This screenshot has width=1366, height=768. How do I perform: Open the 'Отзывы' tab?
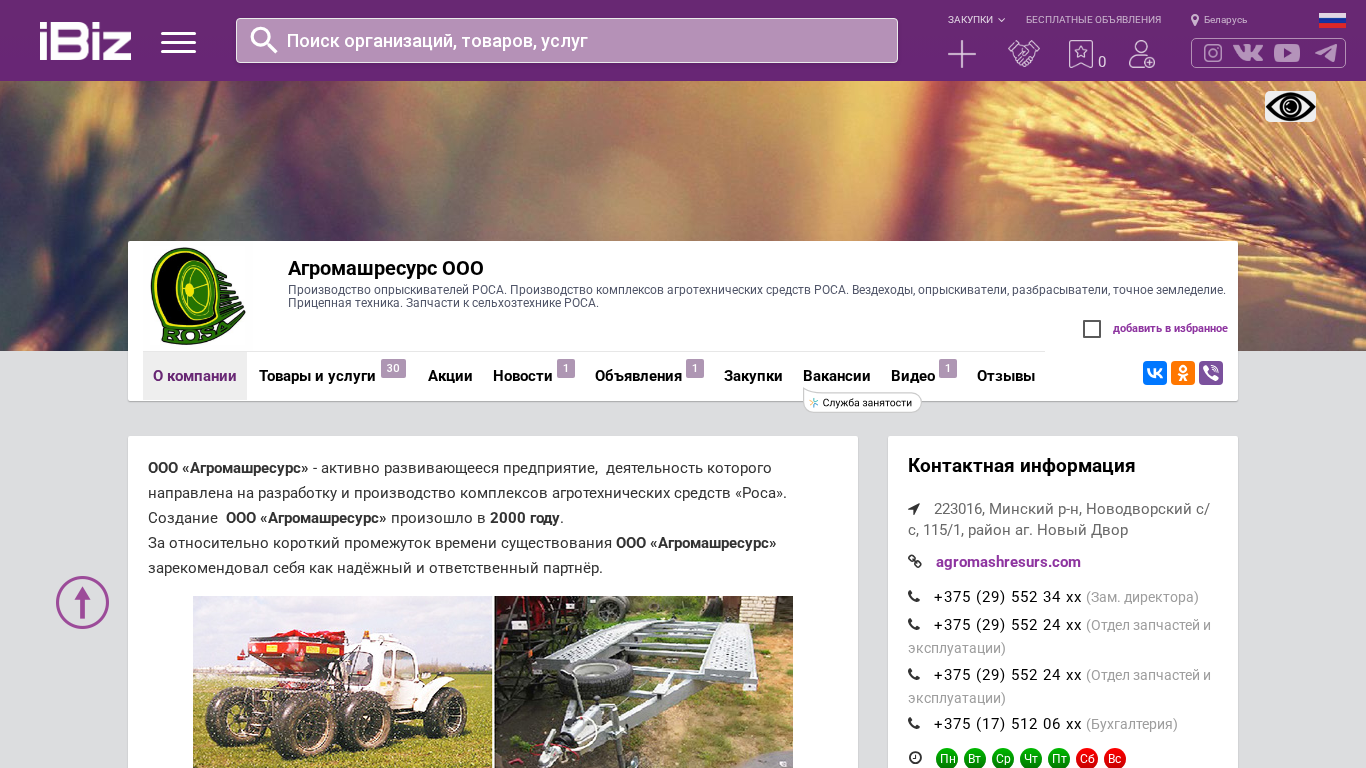[1005, 376]
